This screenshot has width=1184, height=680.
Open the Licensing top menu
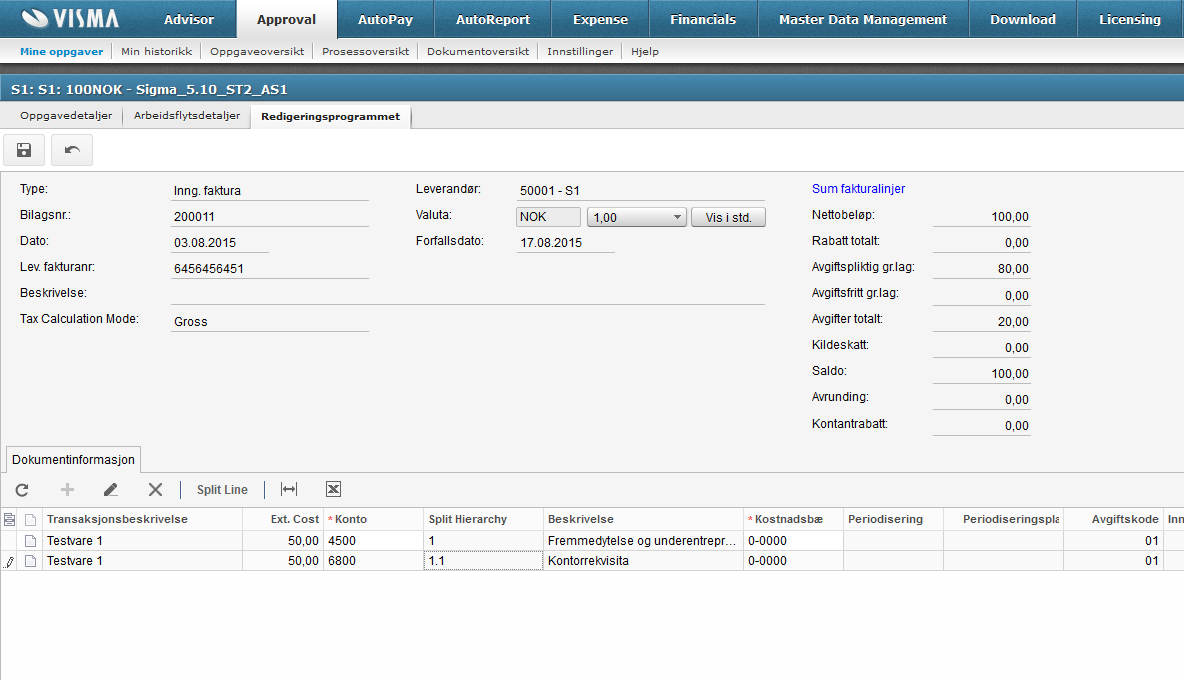1130,20
